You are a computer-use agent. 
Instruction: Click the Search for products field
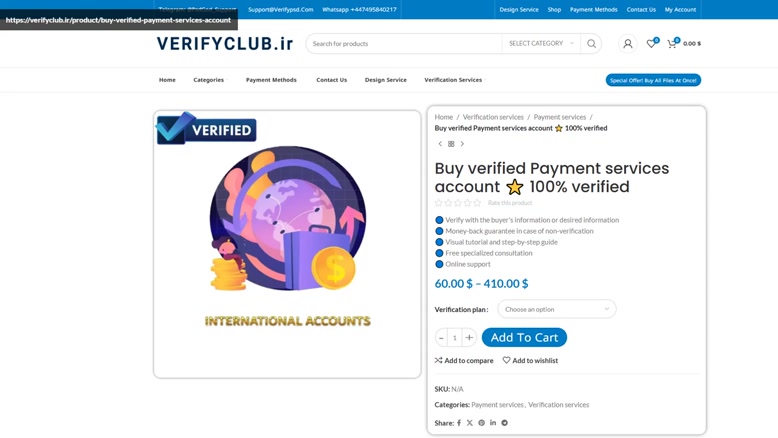[403, 44]
